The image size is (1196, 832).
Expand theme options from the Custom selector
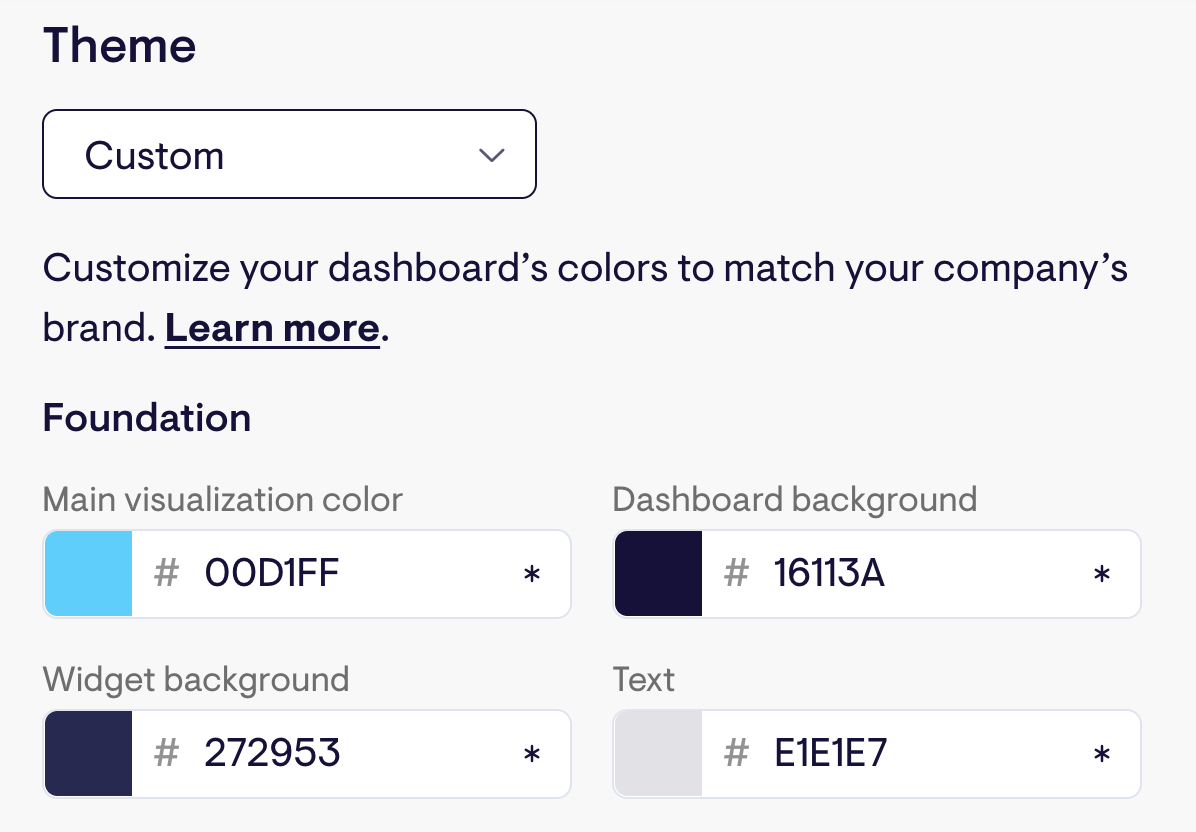pyautogui.click(x=289, y=154)
